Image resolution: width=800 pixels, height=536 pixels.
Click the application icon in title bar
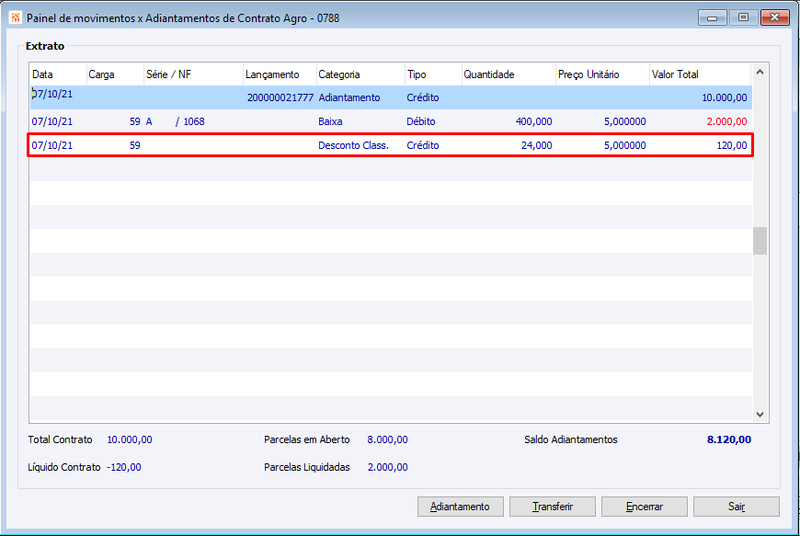[15, 18]
